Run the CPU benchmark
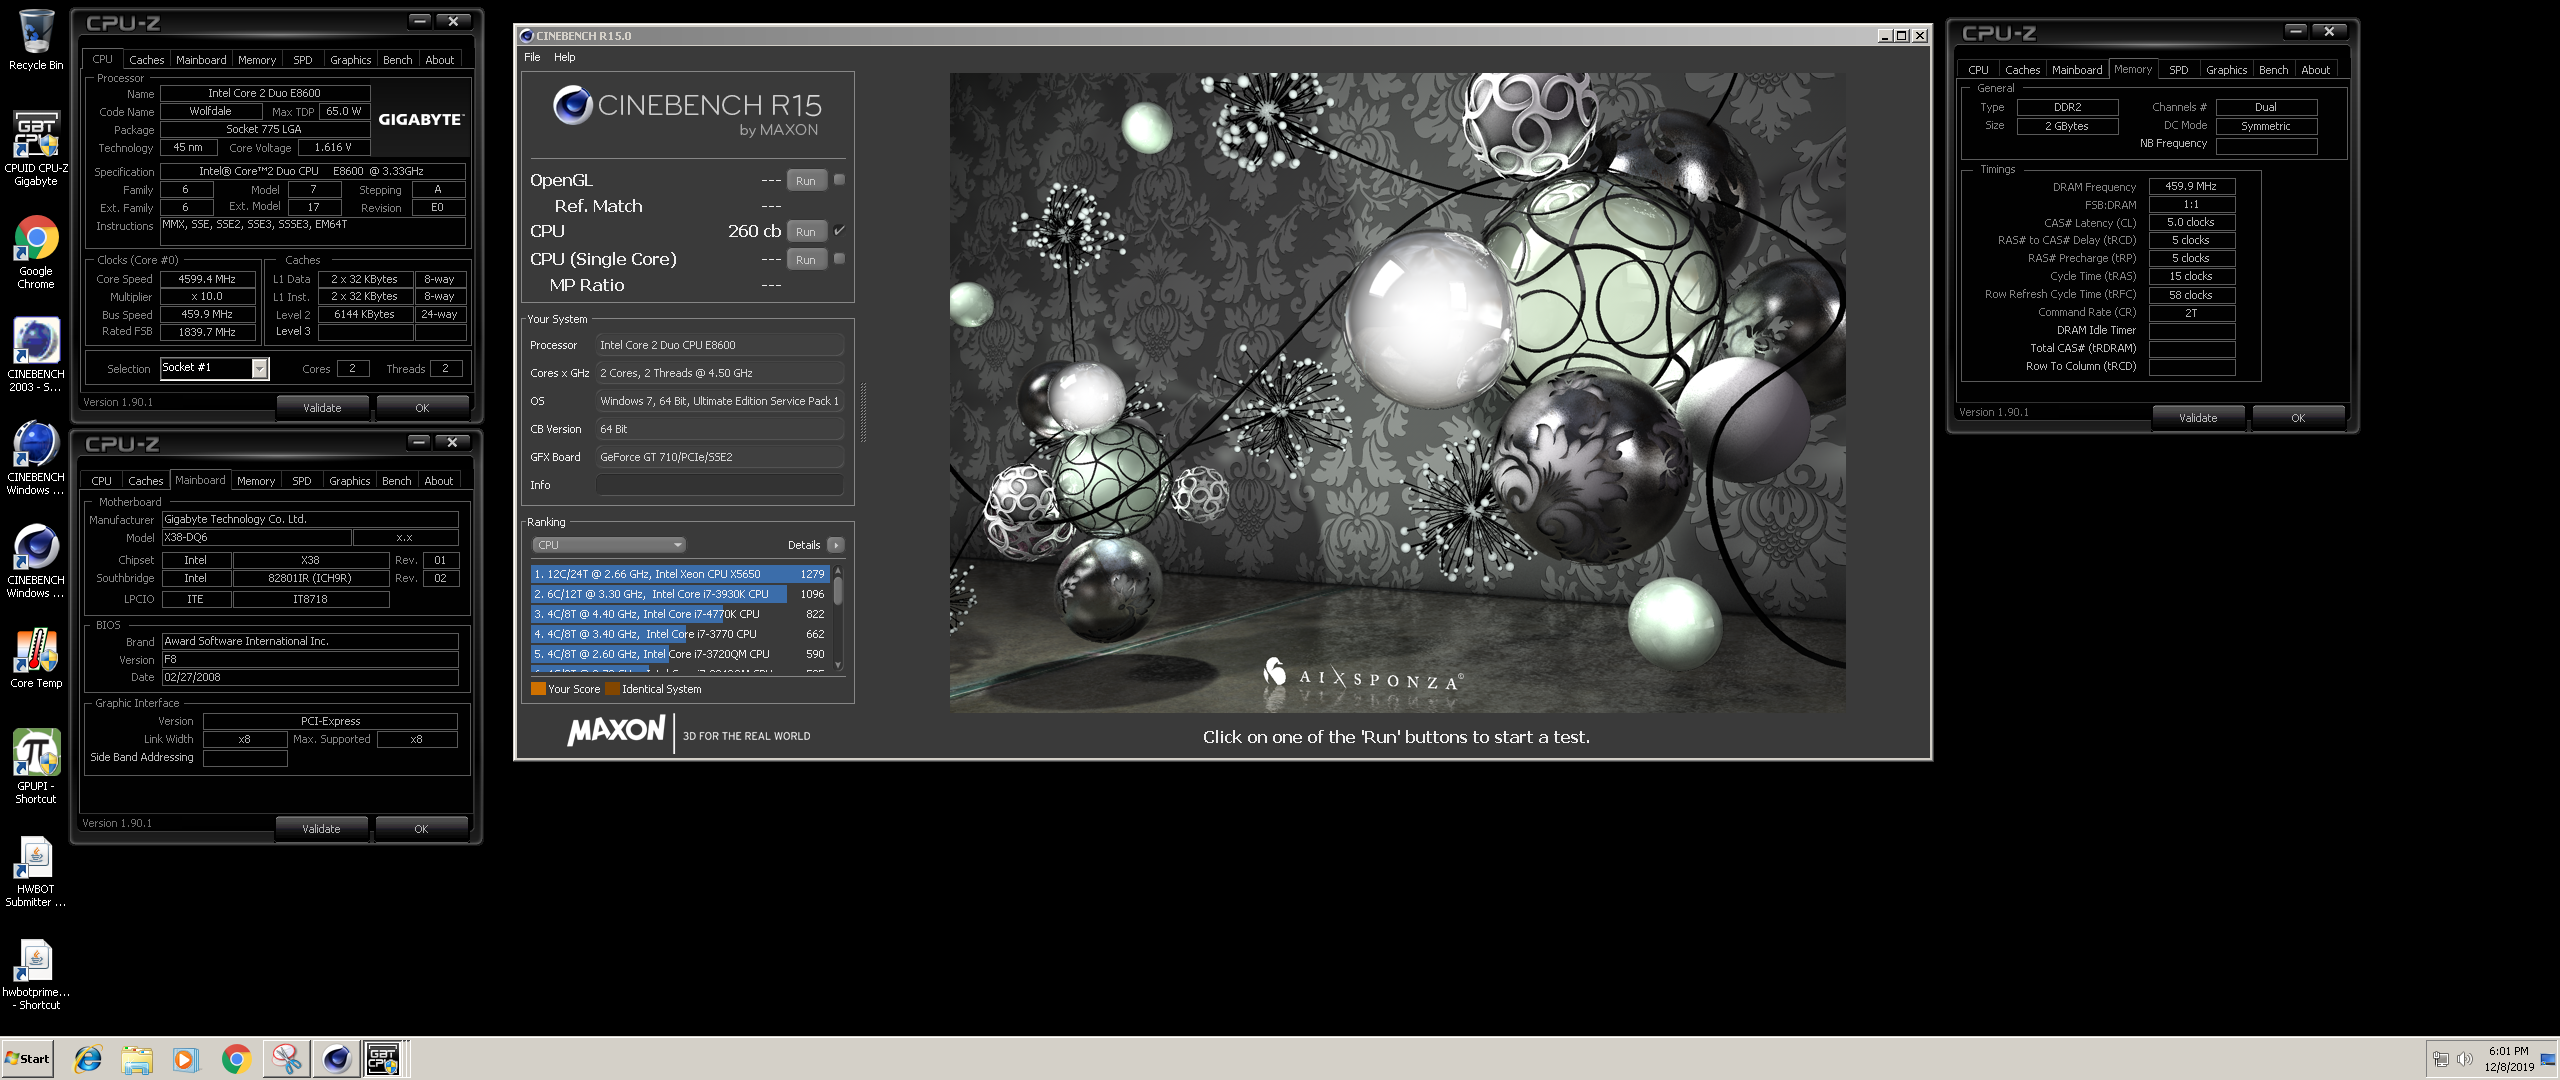 coord(806,232)
